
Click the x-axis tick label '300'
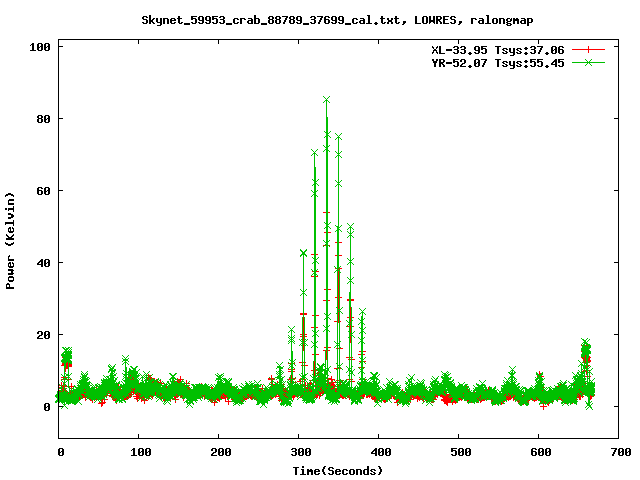[x=300, y=452]
